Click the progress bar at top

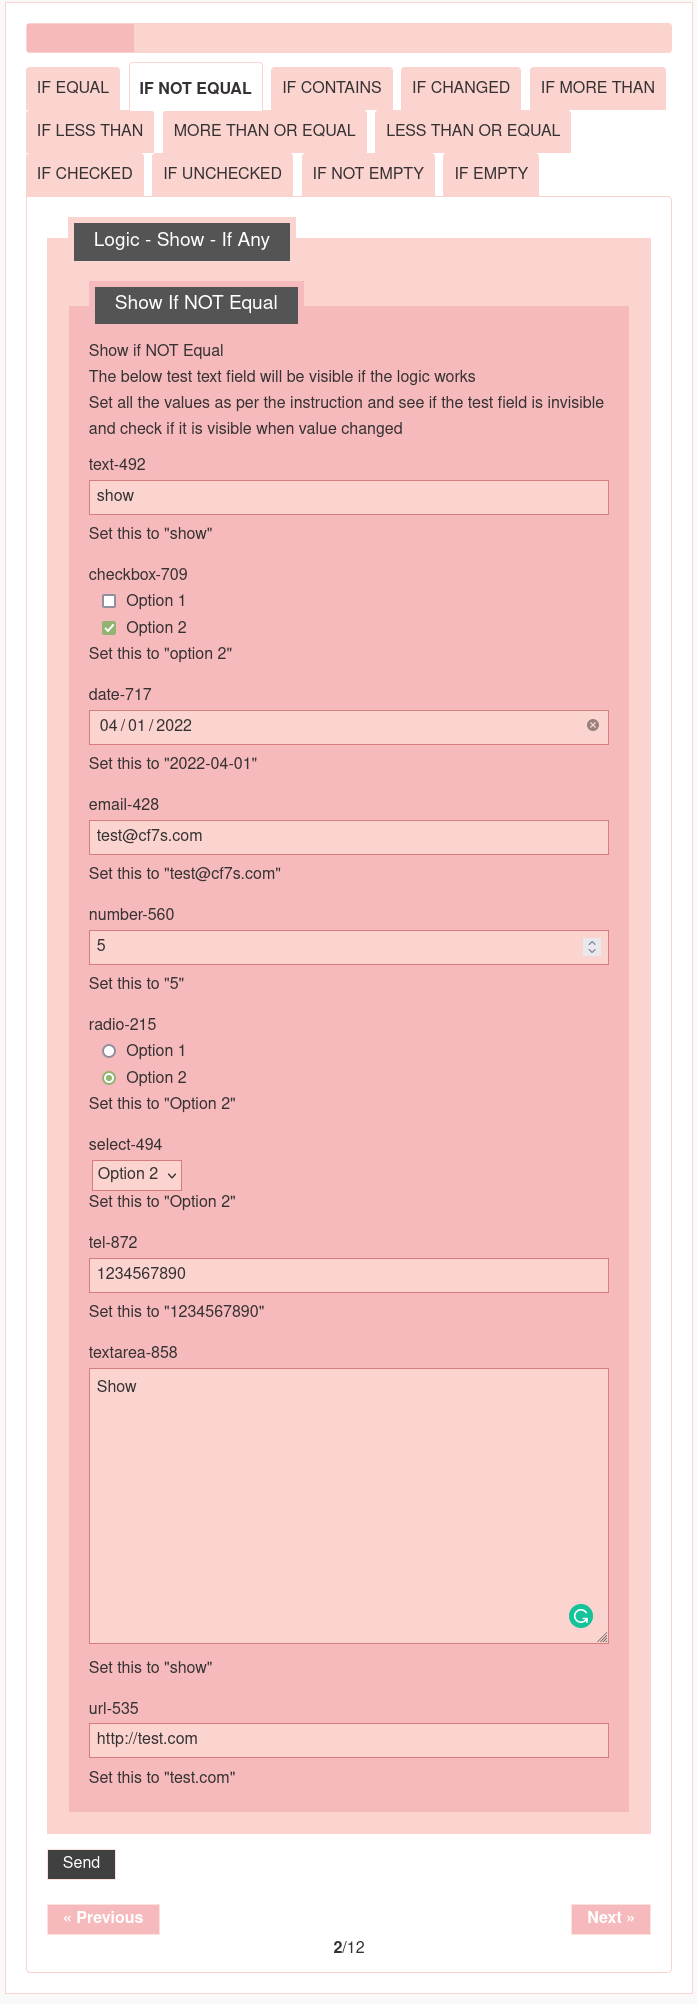(348, 38)
